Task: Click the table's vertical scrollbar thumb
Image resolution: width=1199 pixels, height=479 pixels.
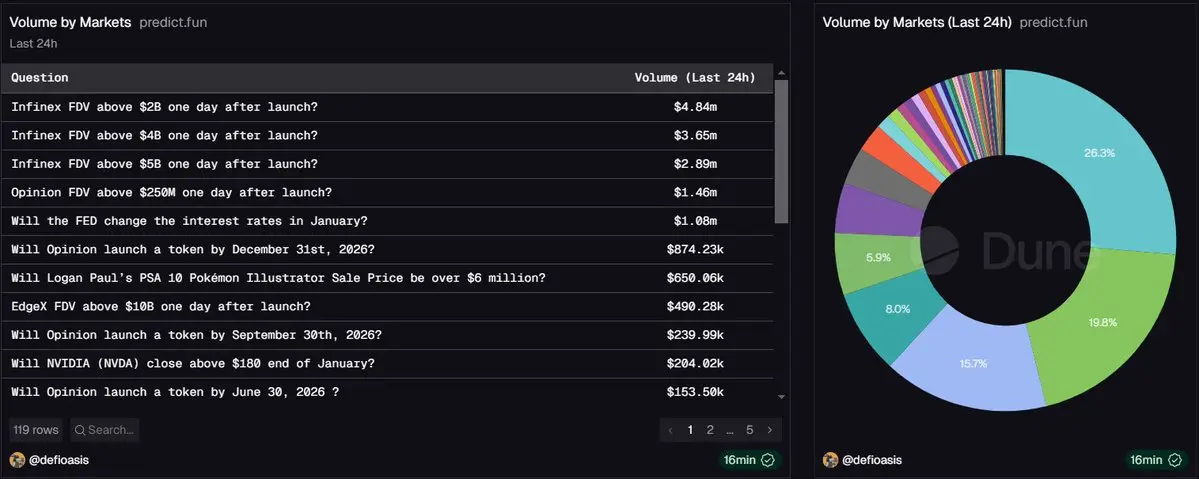Action: point(782,150)
